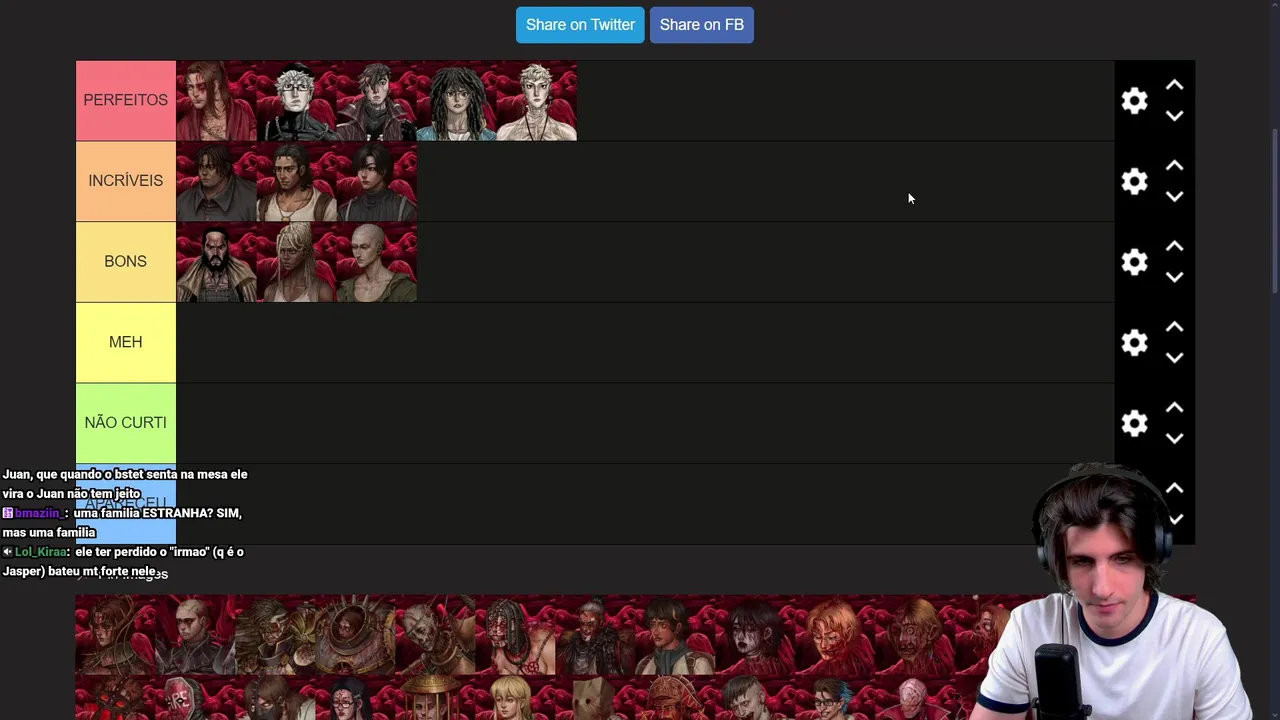Click Share on FB button
Screen dimensions: 1280x720
[702, 25]
